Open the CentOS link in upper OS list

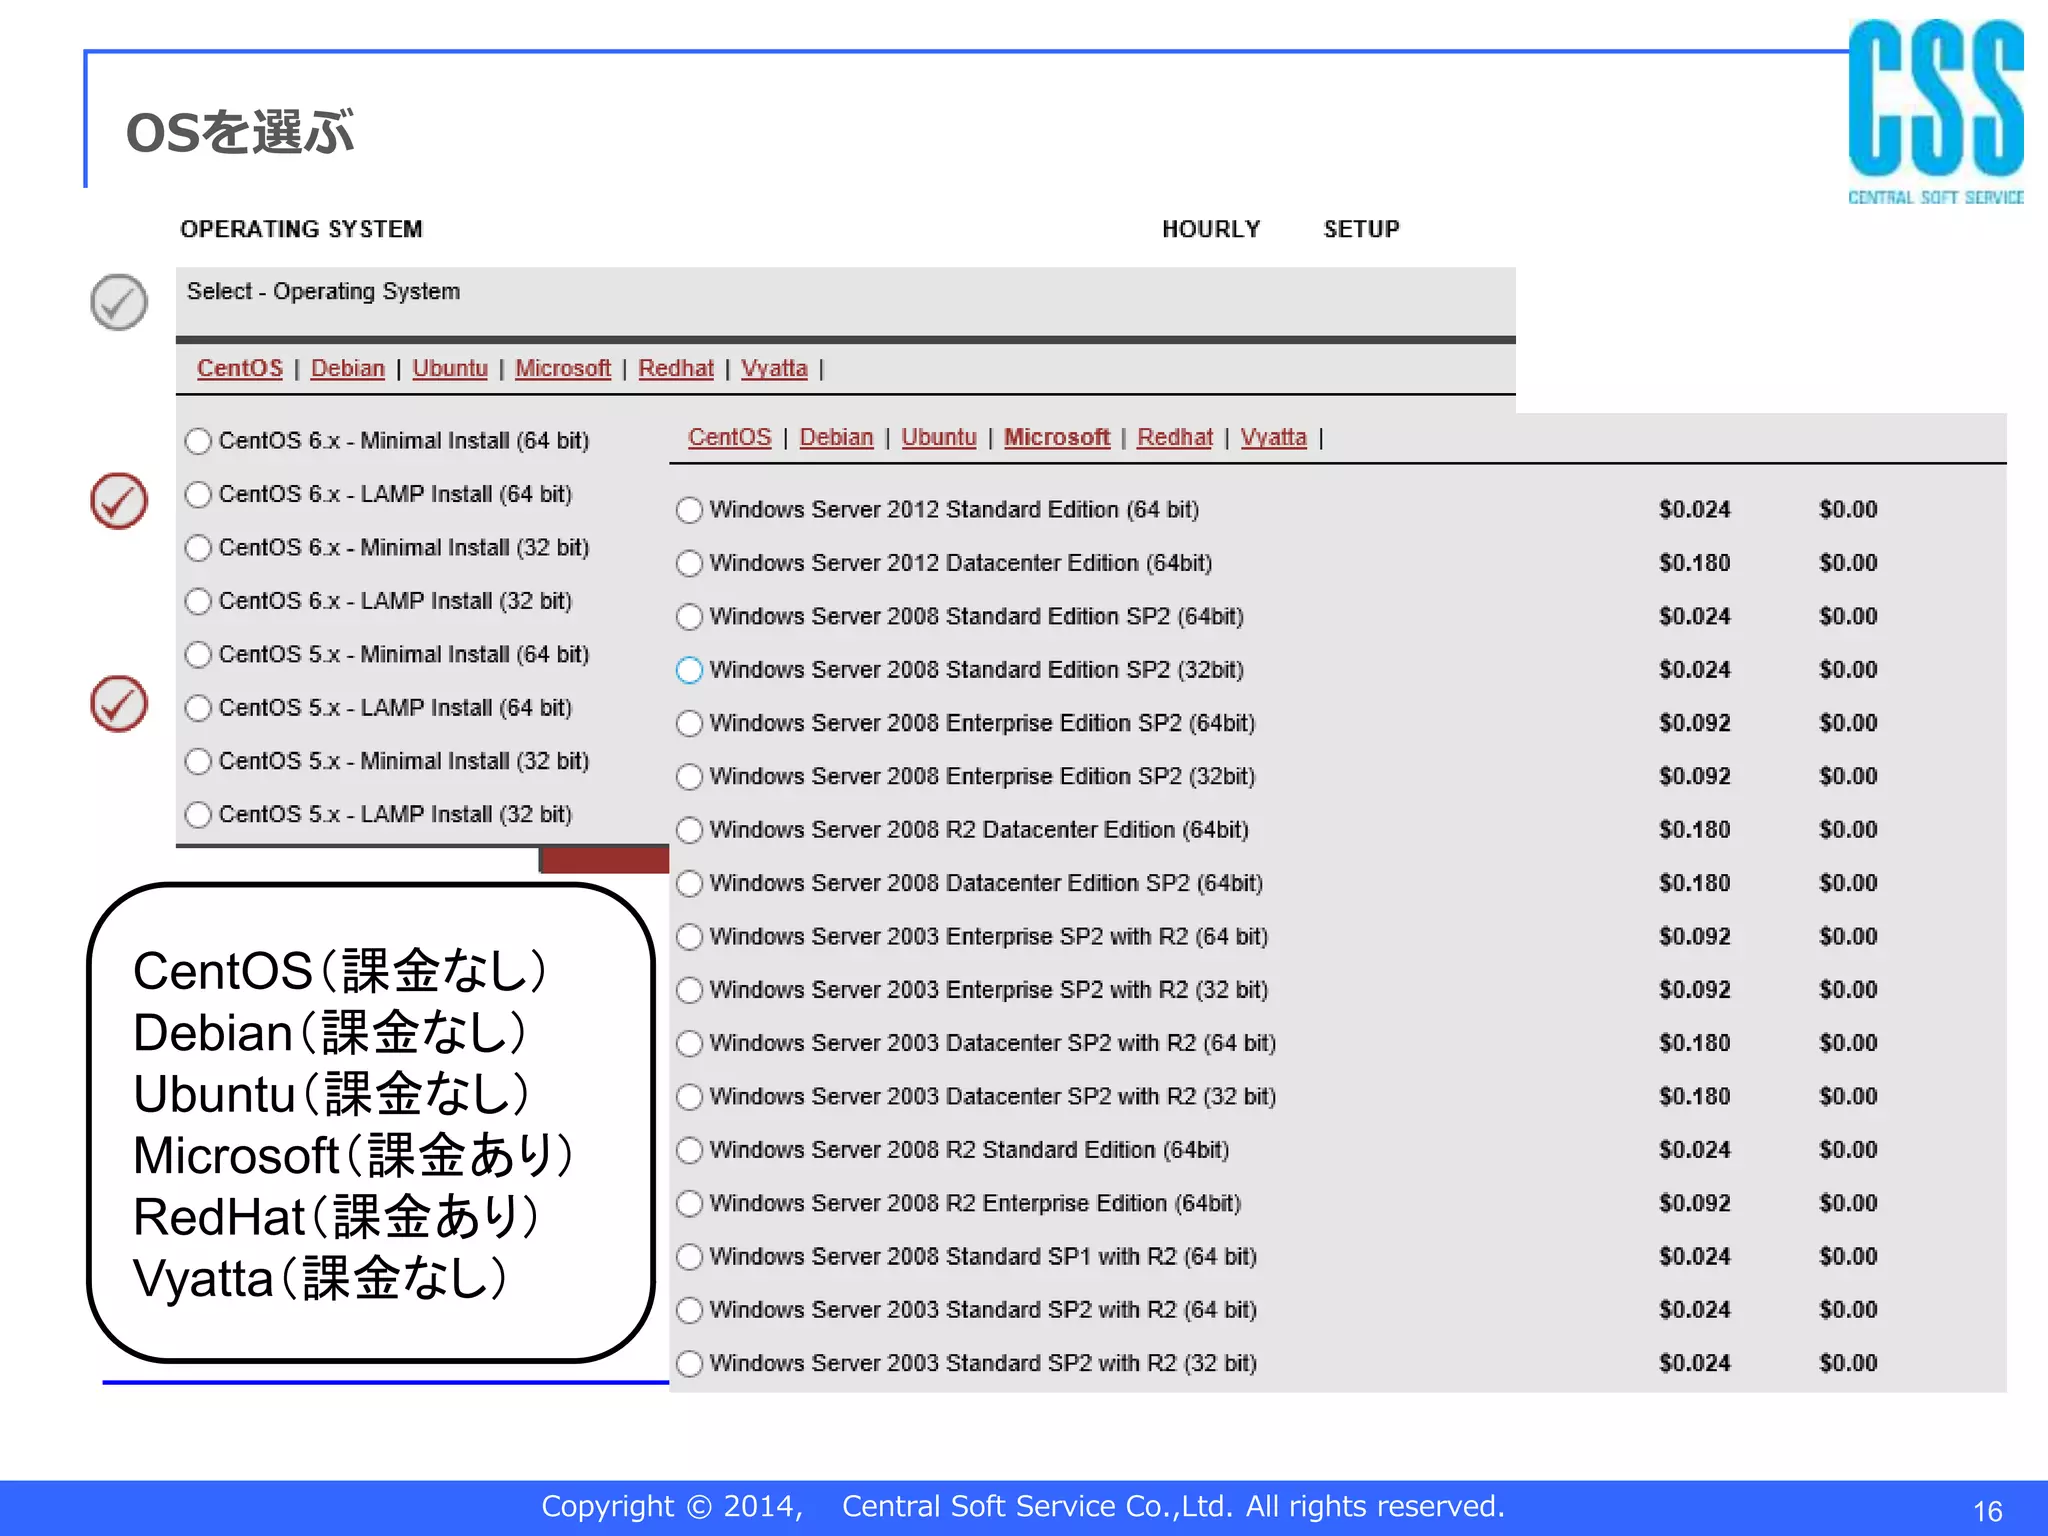tap(240, 368)
